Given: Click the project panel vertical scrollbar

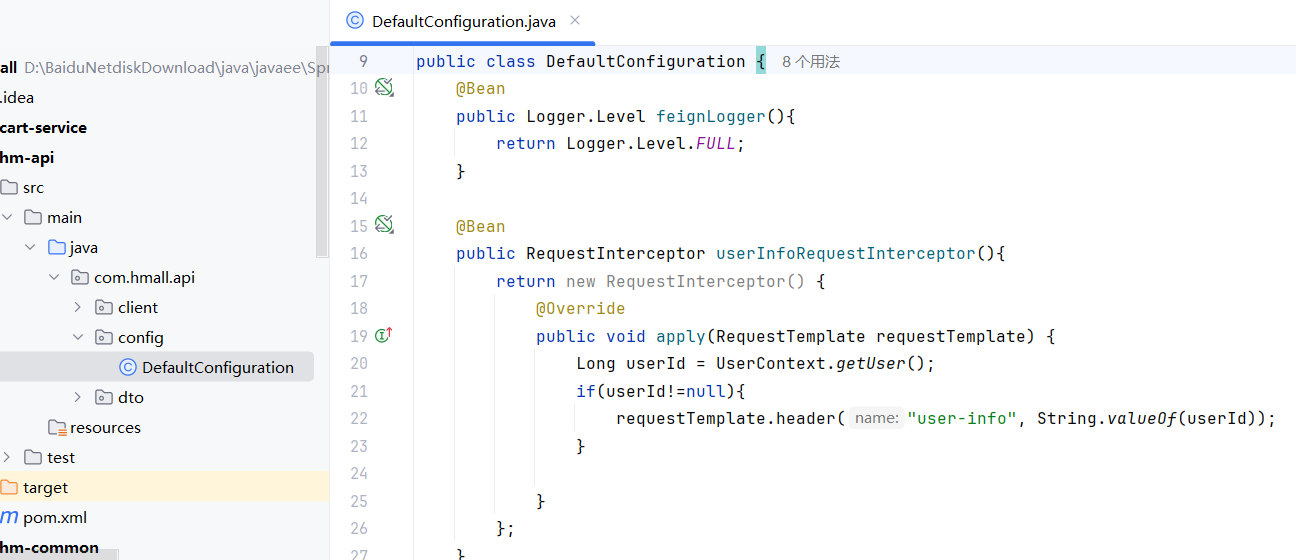Looking at the screenshot, I should tap(322, 150).
